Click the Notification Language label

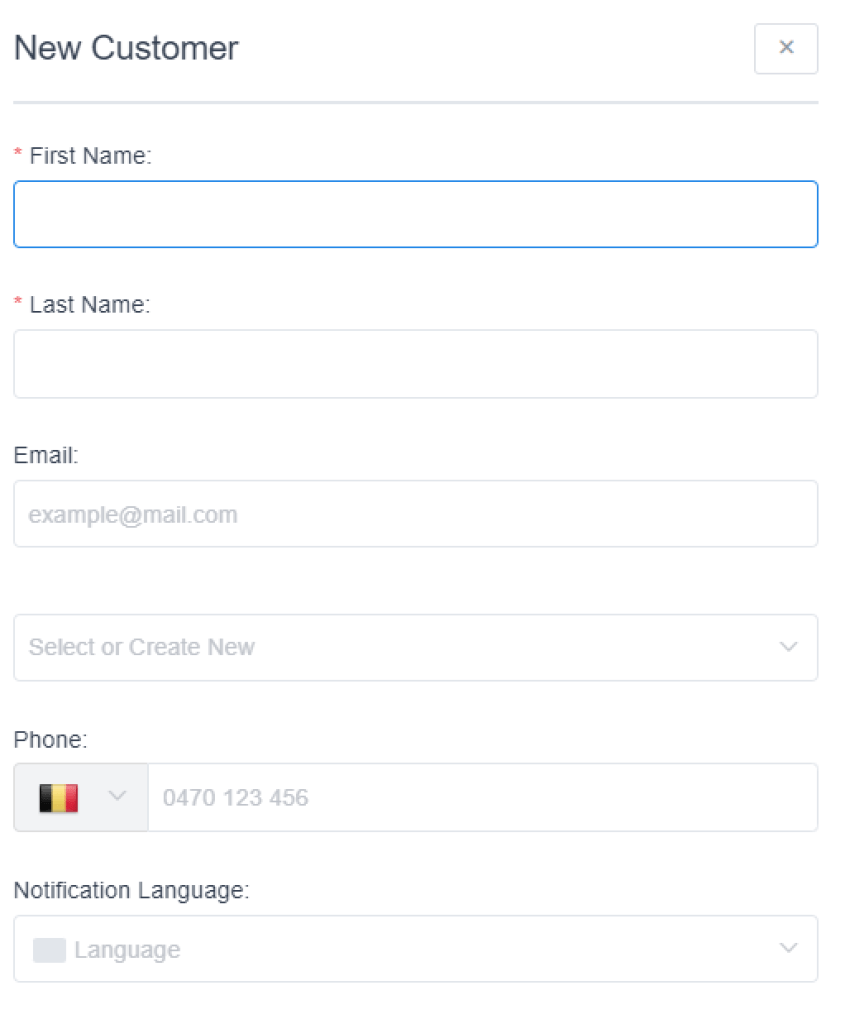131,890
